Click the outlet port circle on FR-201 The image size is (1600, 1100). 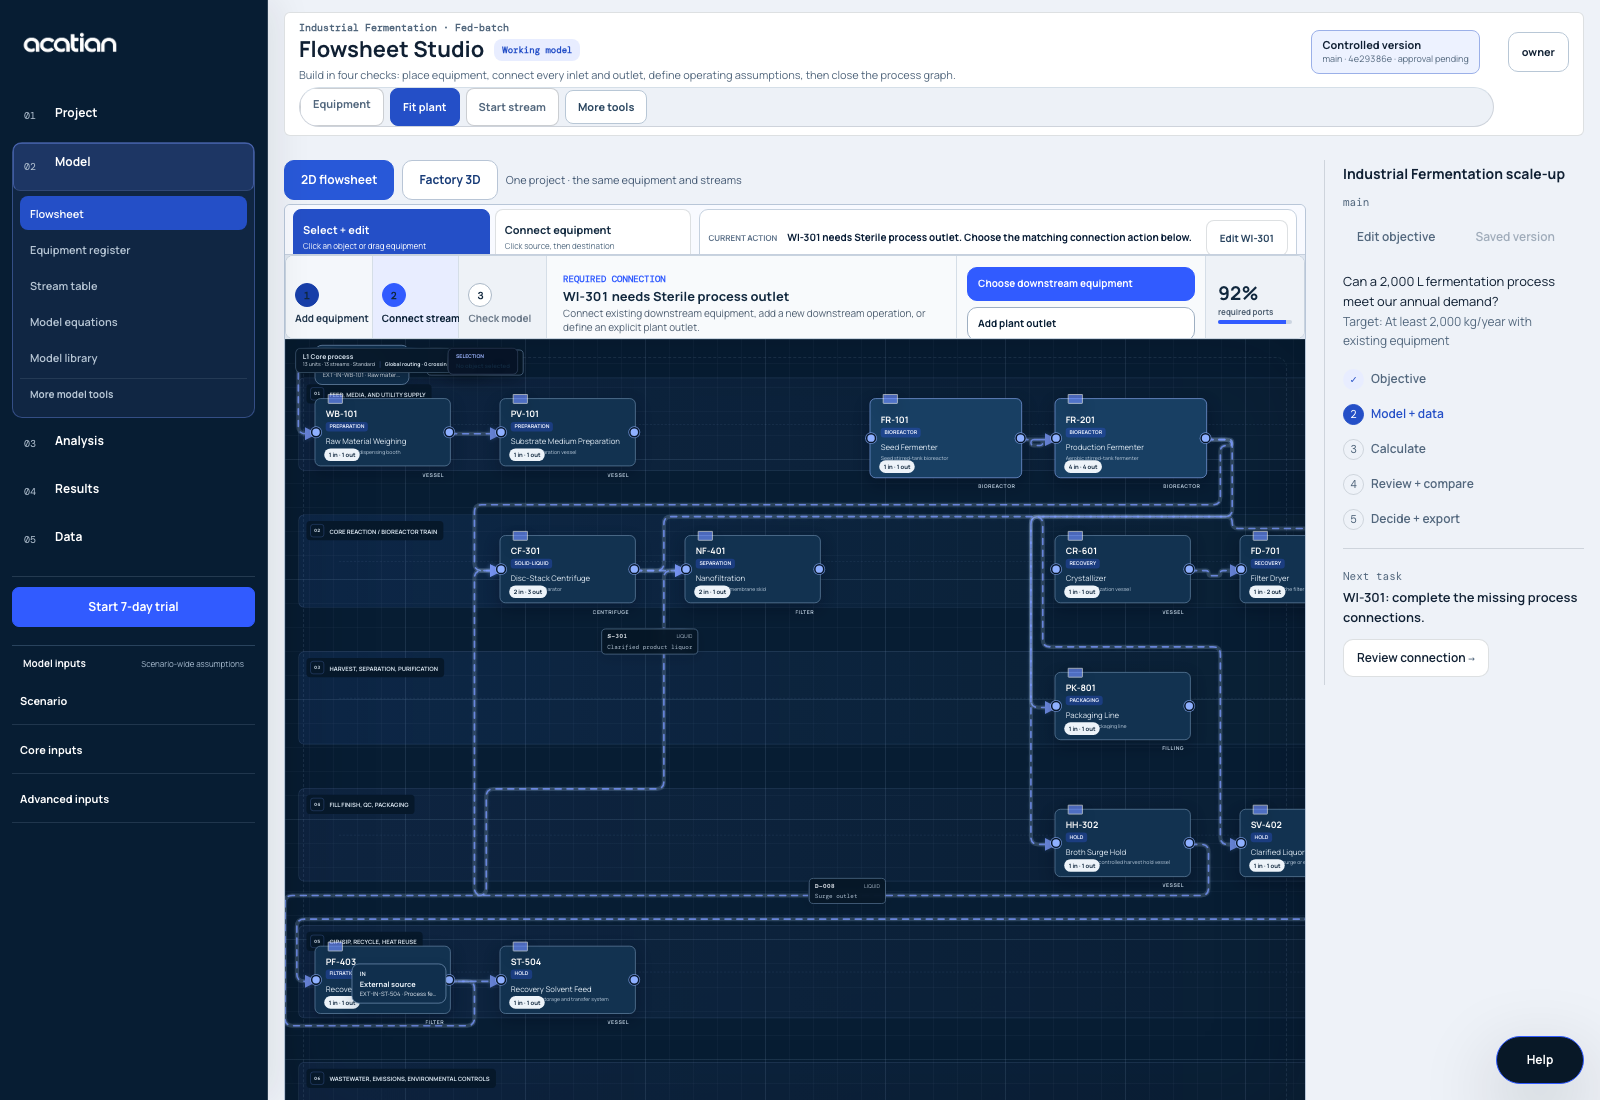(1205, 438)
